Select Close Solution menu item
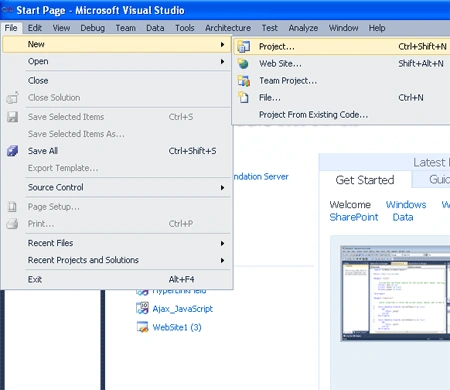 [117, 98]
